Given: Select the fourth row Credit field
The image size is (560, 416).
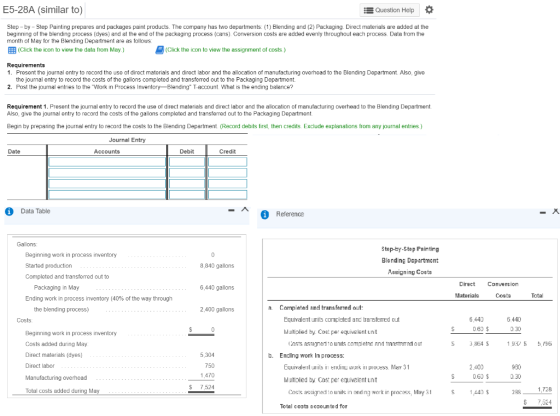Looking at the screenshot, I should tap(228, 195).
